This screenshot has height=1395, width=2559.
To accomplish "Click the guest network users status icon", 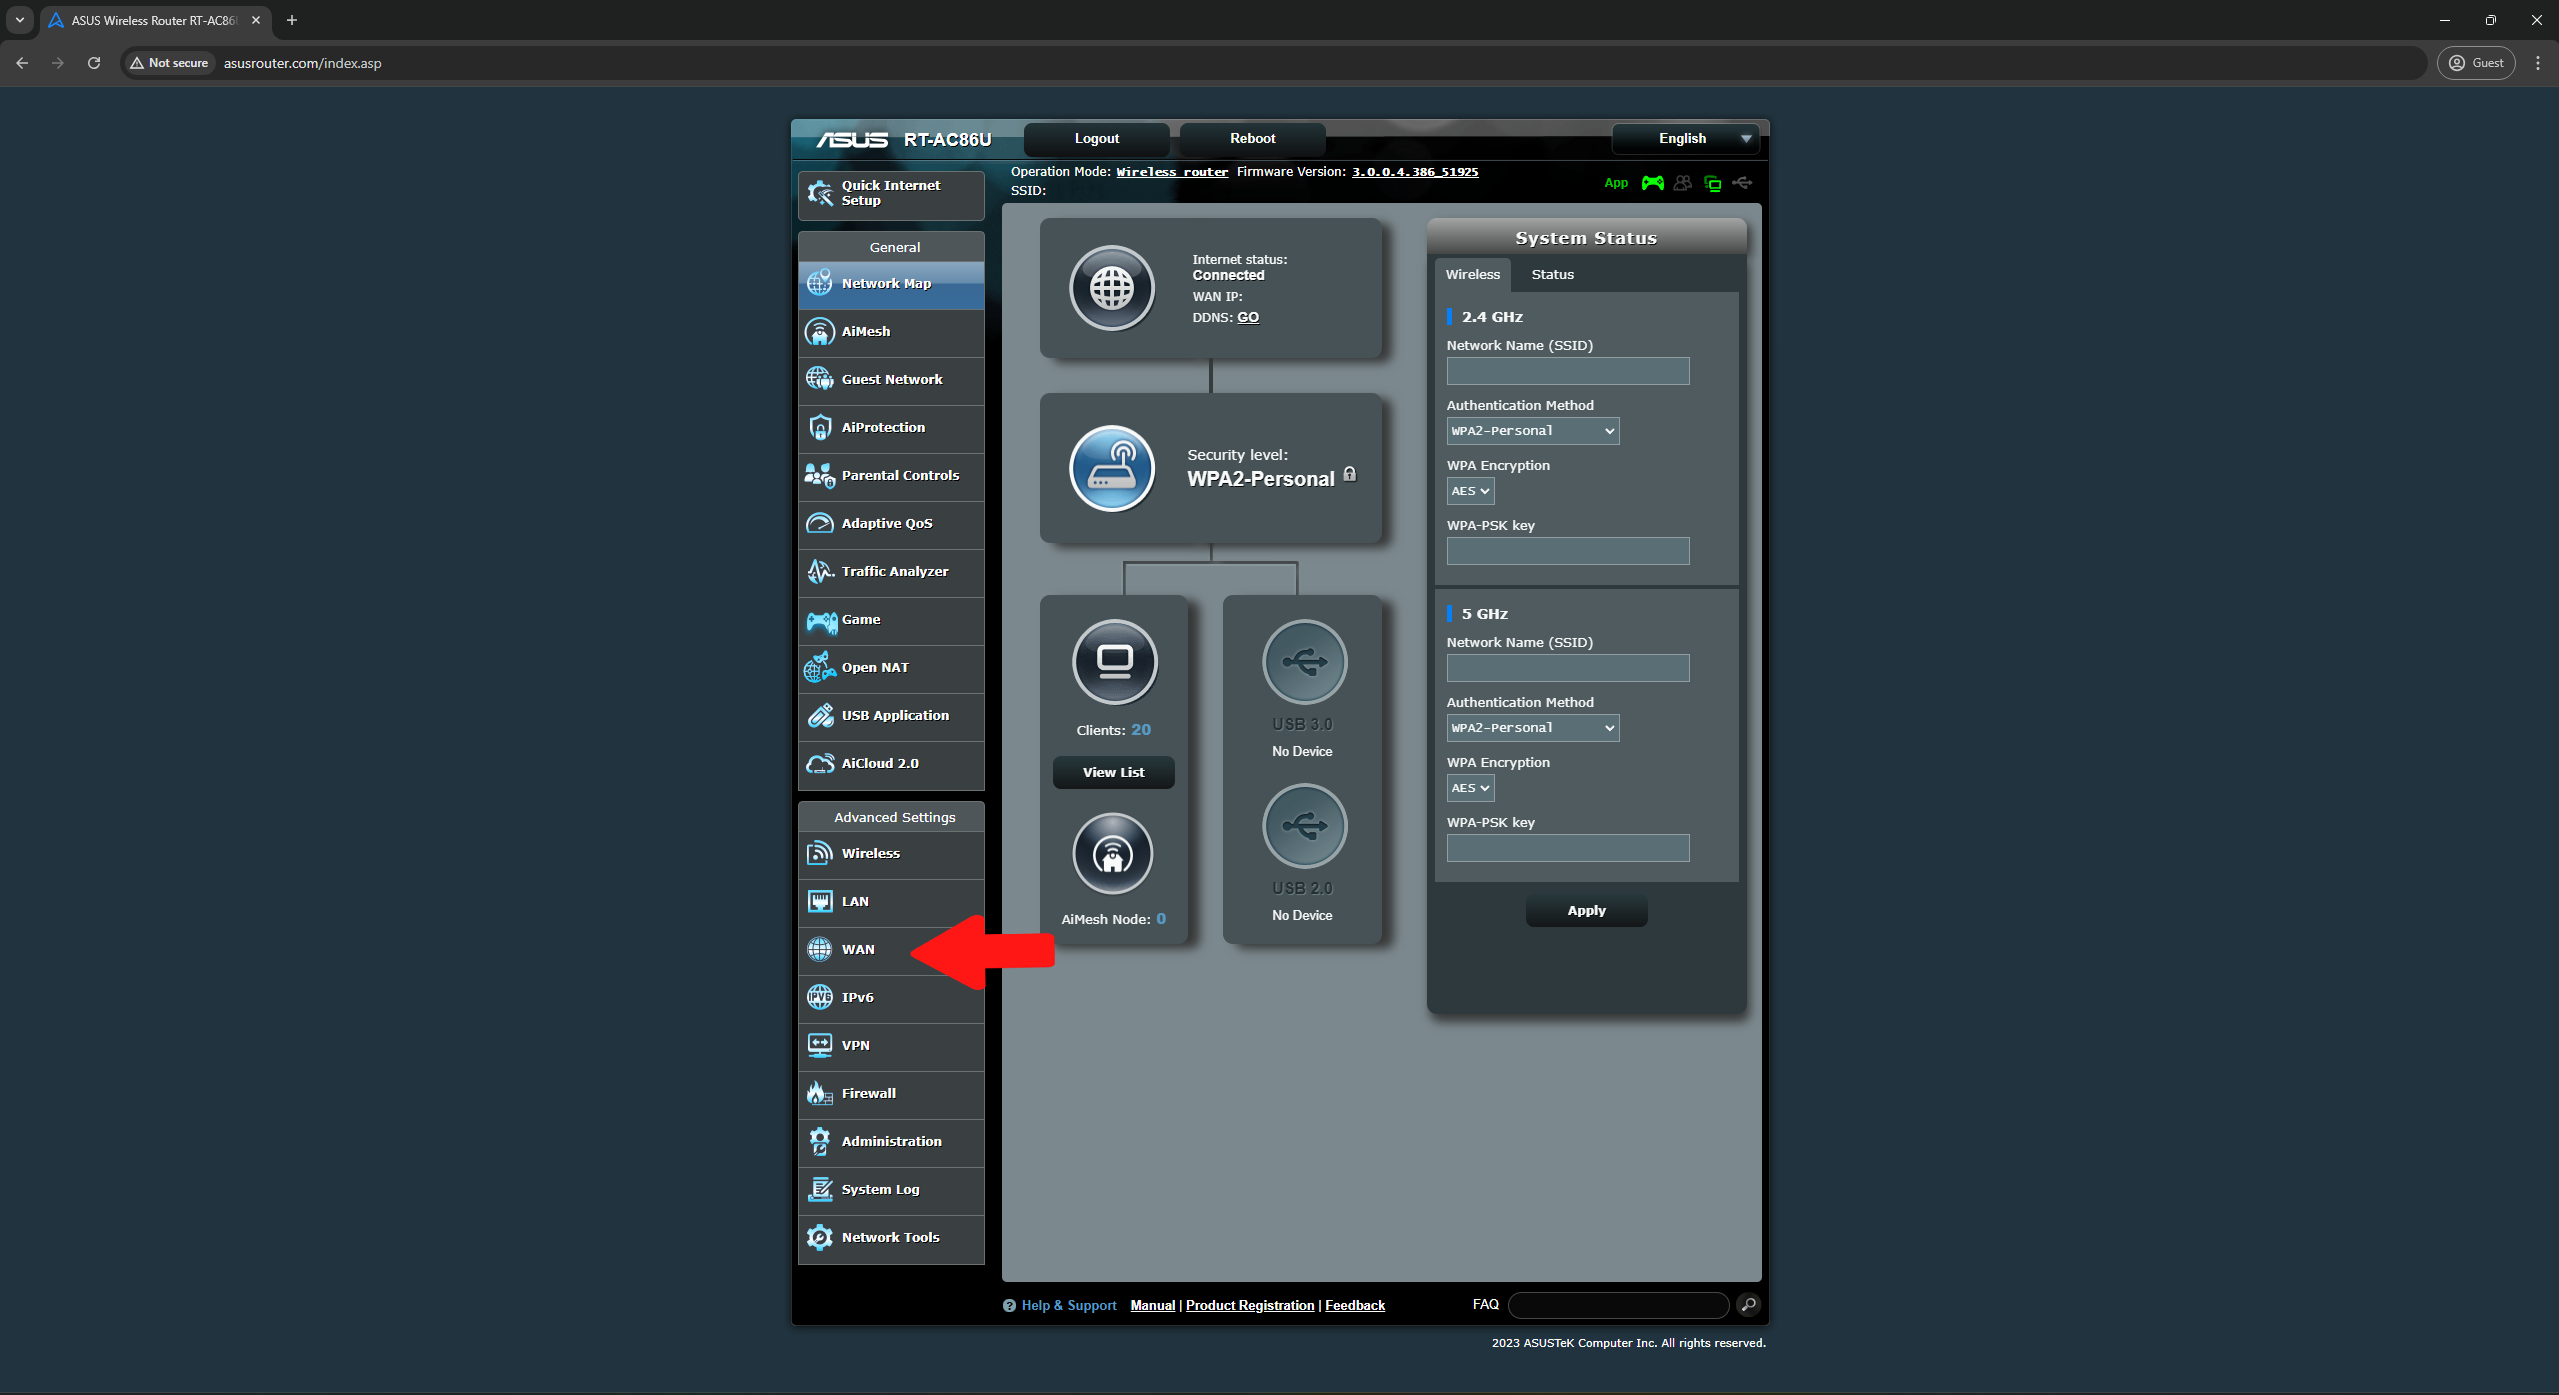I will (1683, 183).
